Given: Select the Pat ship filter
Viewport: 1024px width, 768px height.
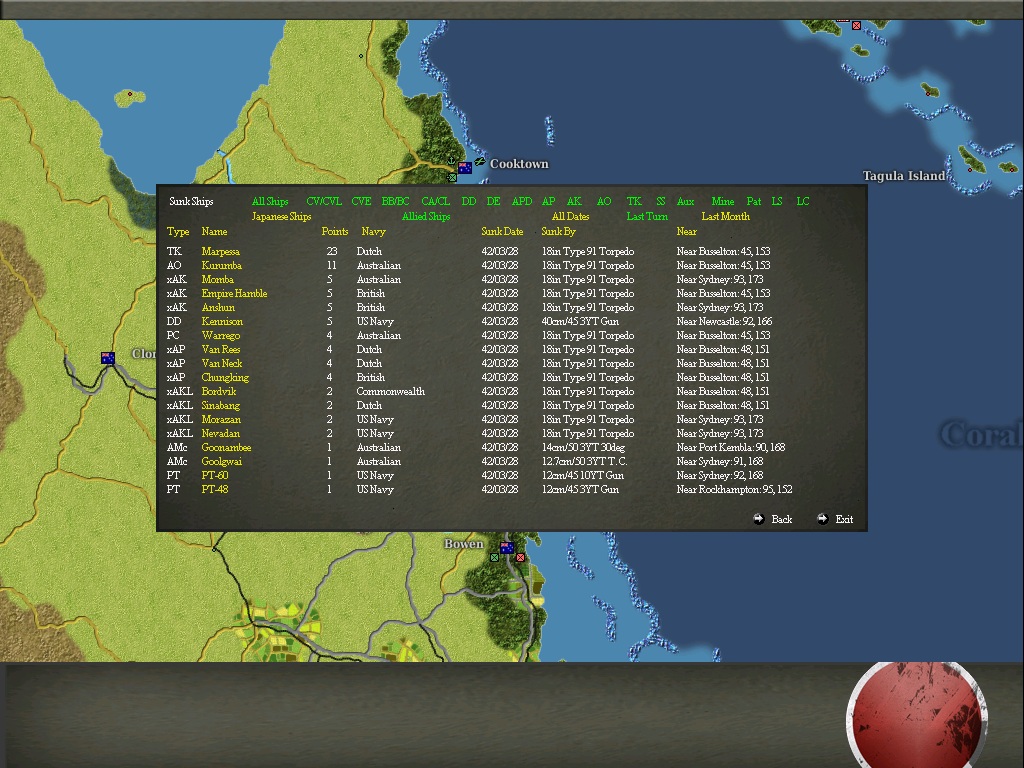Looking at the screenshot, I should tap(754, 201).
